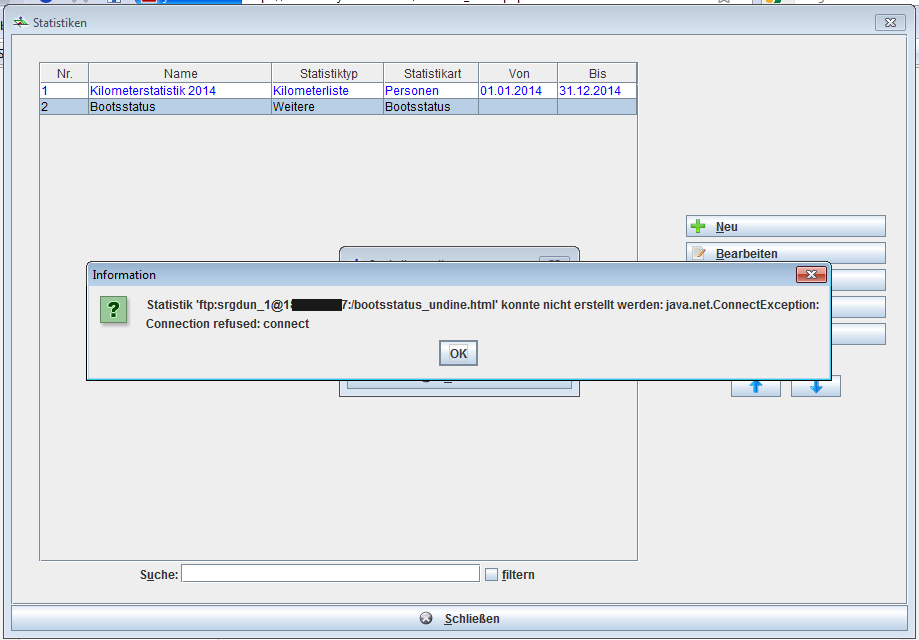Click the Statistiken window title icon
The height and width of the screenshot is (640, 919).
[x=21, y=22]
